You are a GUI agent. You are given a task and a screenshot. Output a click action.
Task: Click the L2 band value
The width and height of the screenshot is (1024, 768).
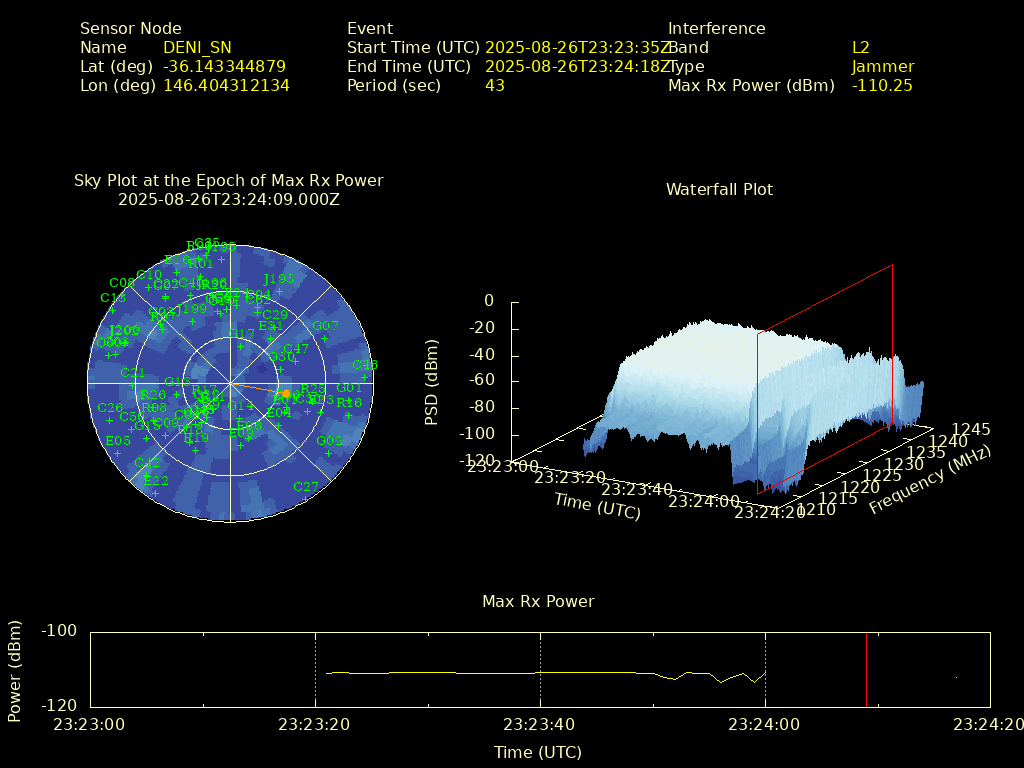(x=860, y=47)
